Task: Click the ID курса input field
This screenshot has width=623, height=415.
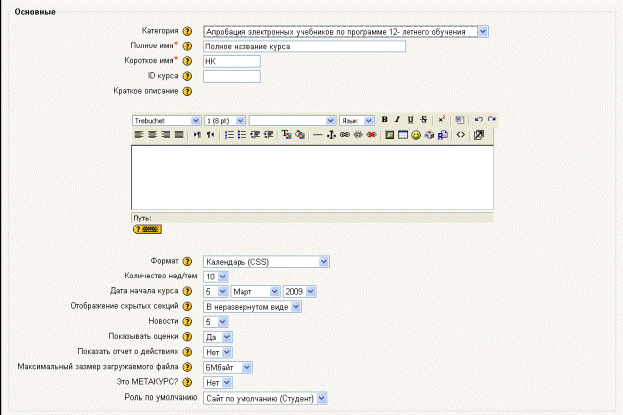Action: tap(231, 76)
